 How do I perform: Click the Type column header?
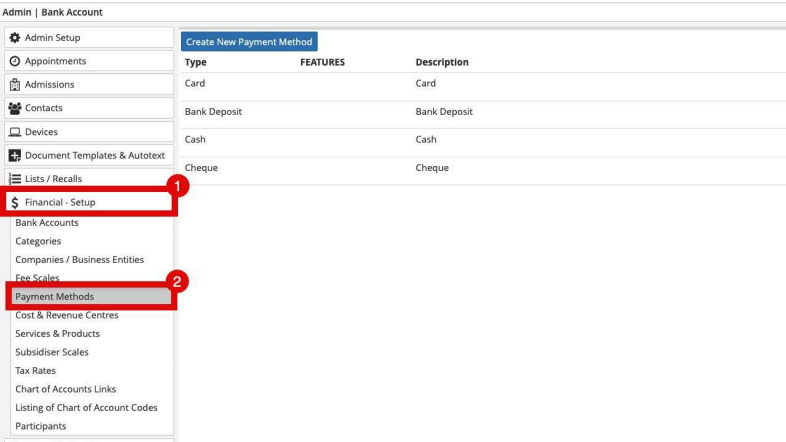tap(195, 62)
